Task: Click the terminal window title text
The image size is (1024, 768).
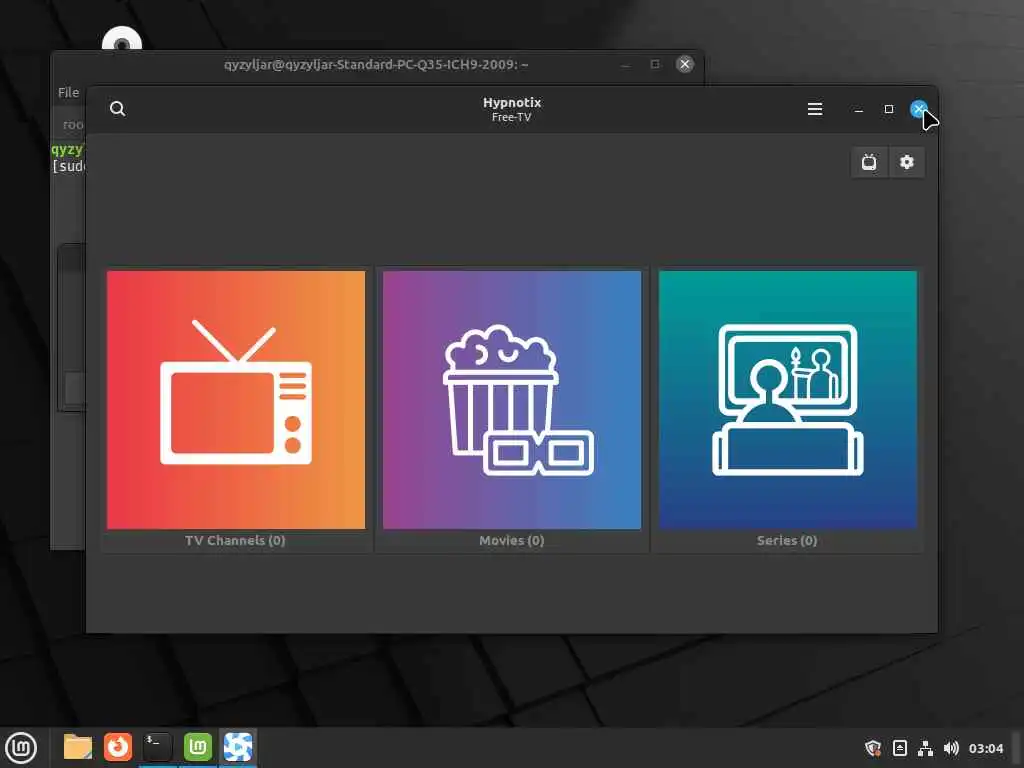Action: click(376, 64)
